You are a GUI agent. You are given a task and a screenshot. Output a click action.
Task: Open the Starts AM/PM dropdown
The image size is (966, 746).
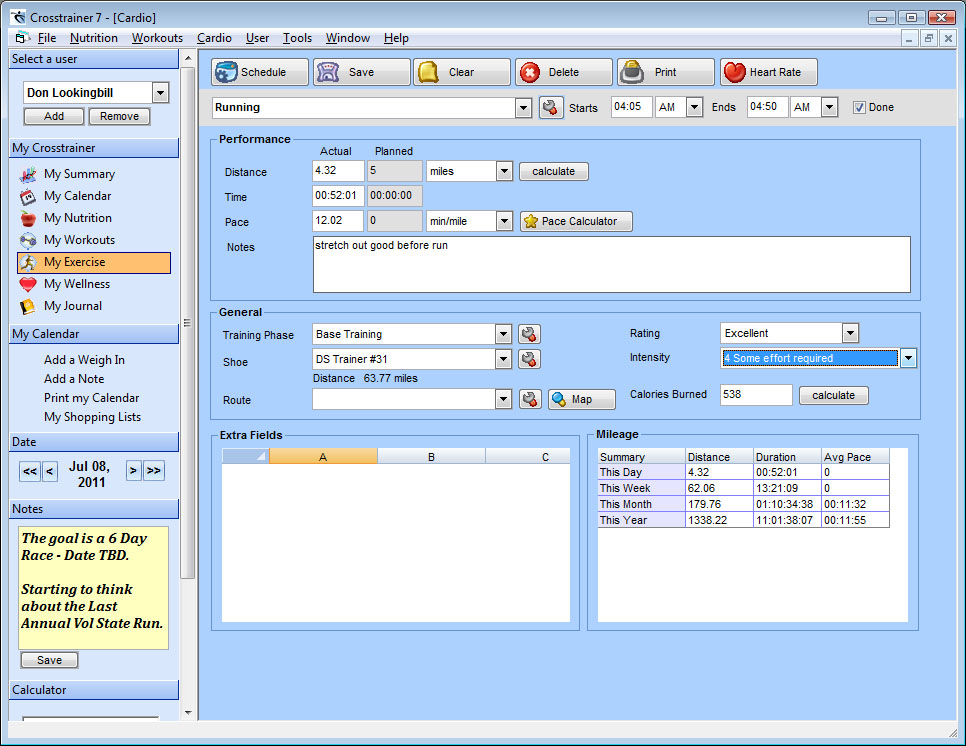tap(694, 107)
